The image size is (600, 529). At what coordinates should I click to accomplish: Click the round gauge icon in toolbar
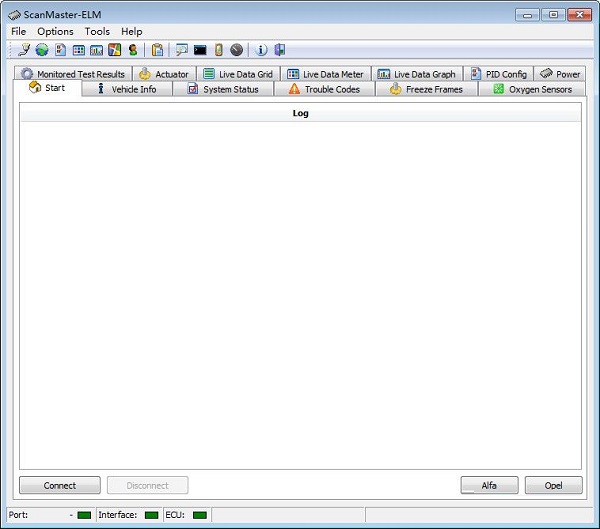tap(236, 50)
